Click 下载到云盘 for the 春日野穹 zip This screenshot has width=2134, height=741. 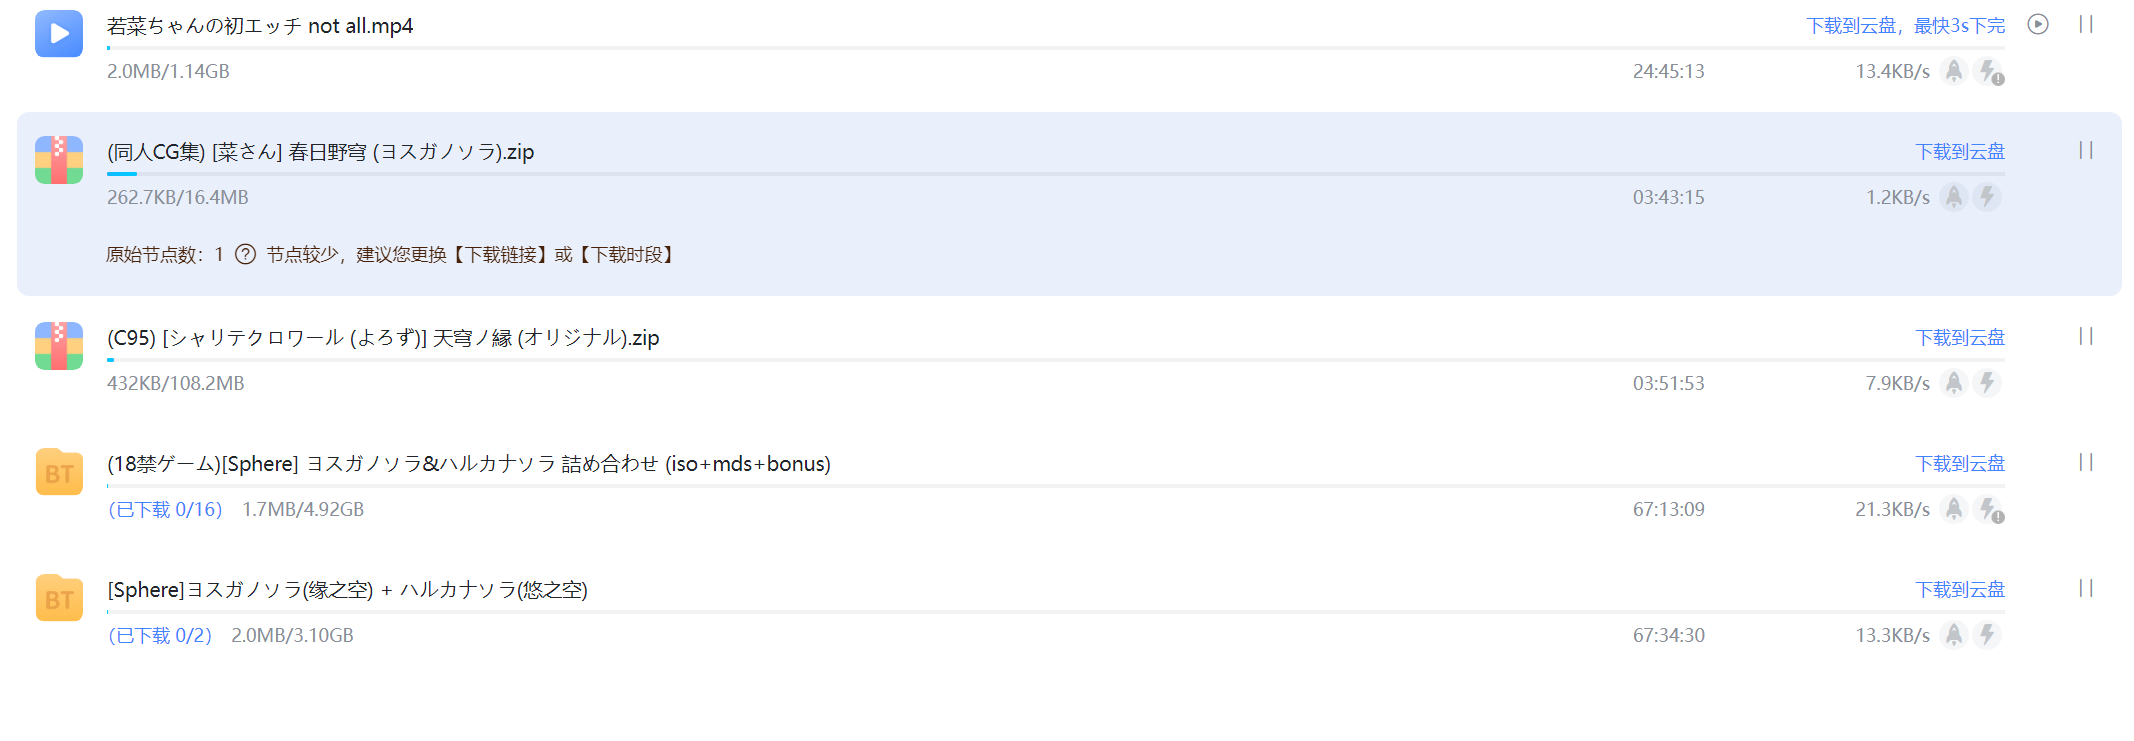[x=1959, y=152]
